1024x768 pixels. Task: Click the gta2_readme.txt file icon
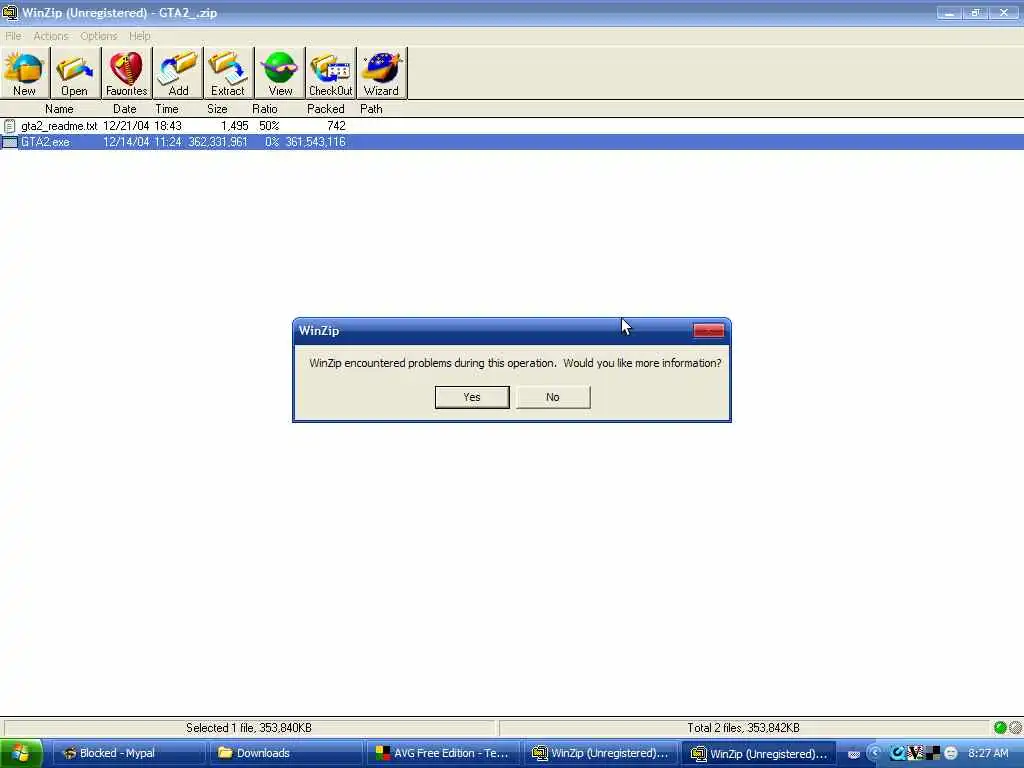click(x=10, y=126)
